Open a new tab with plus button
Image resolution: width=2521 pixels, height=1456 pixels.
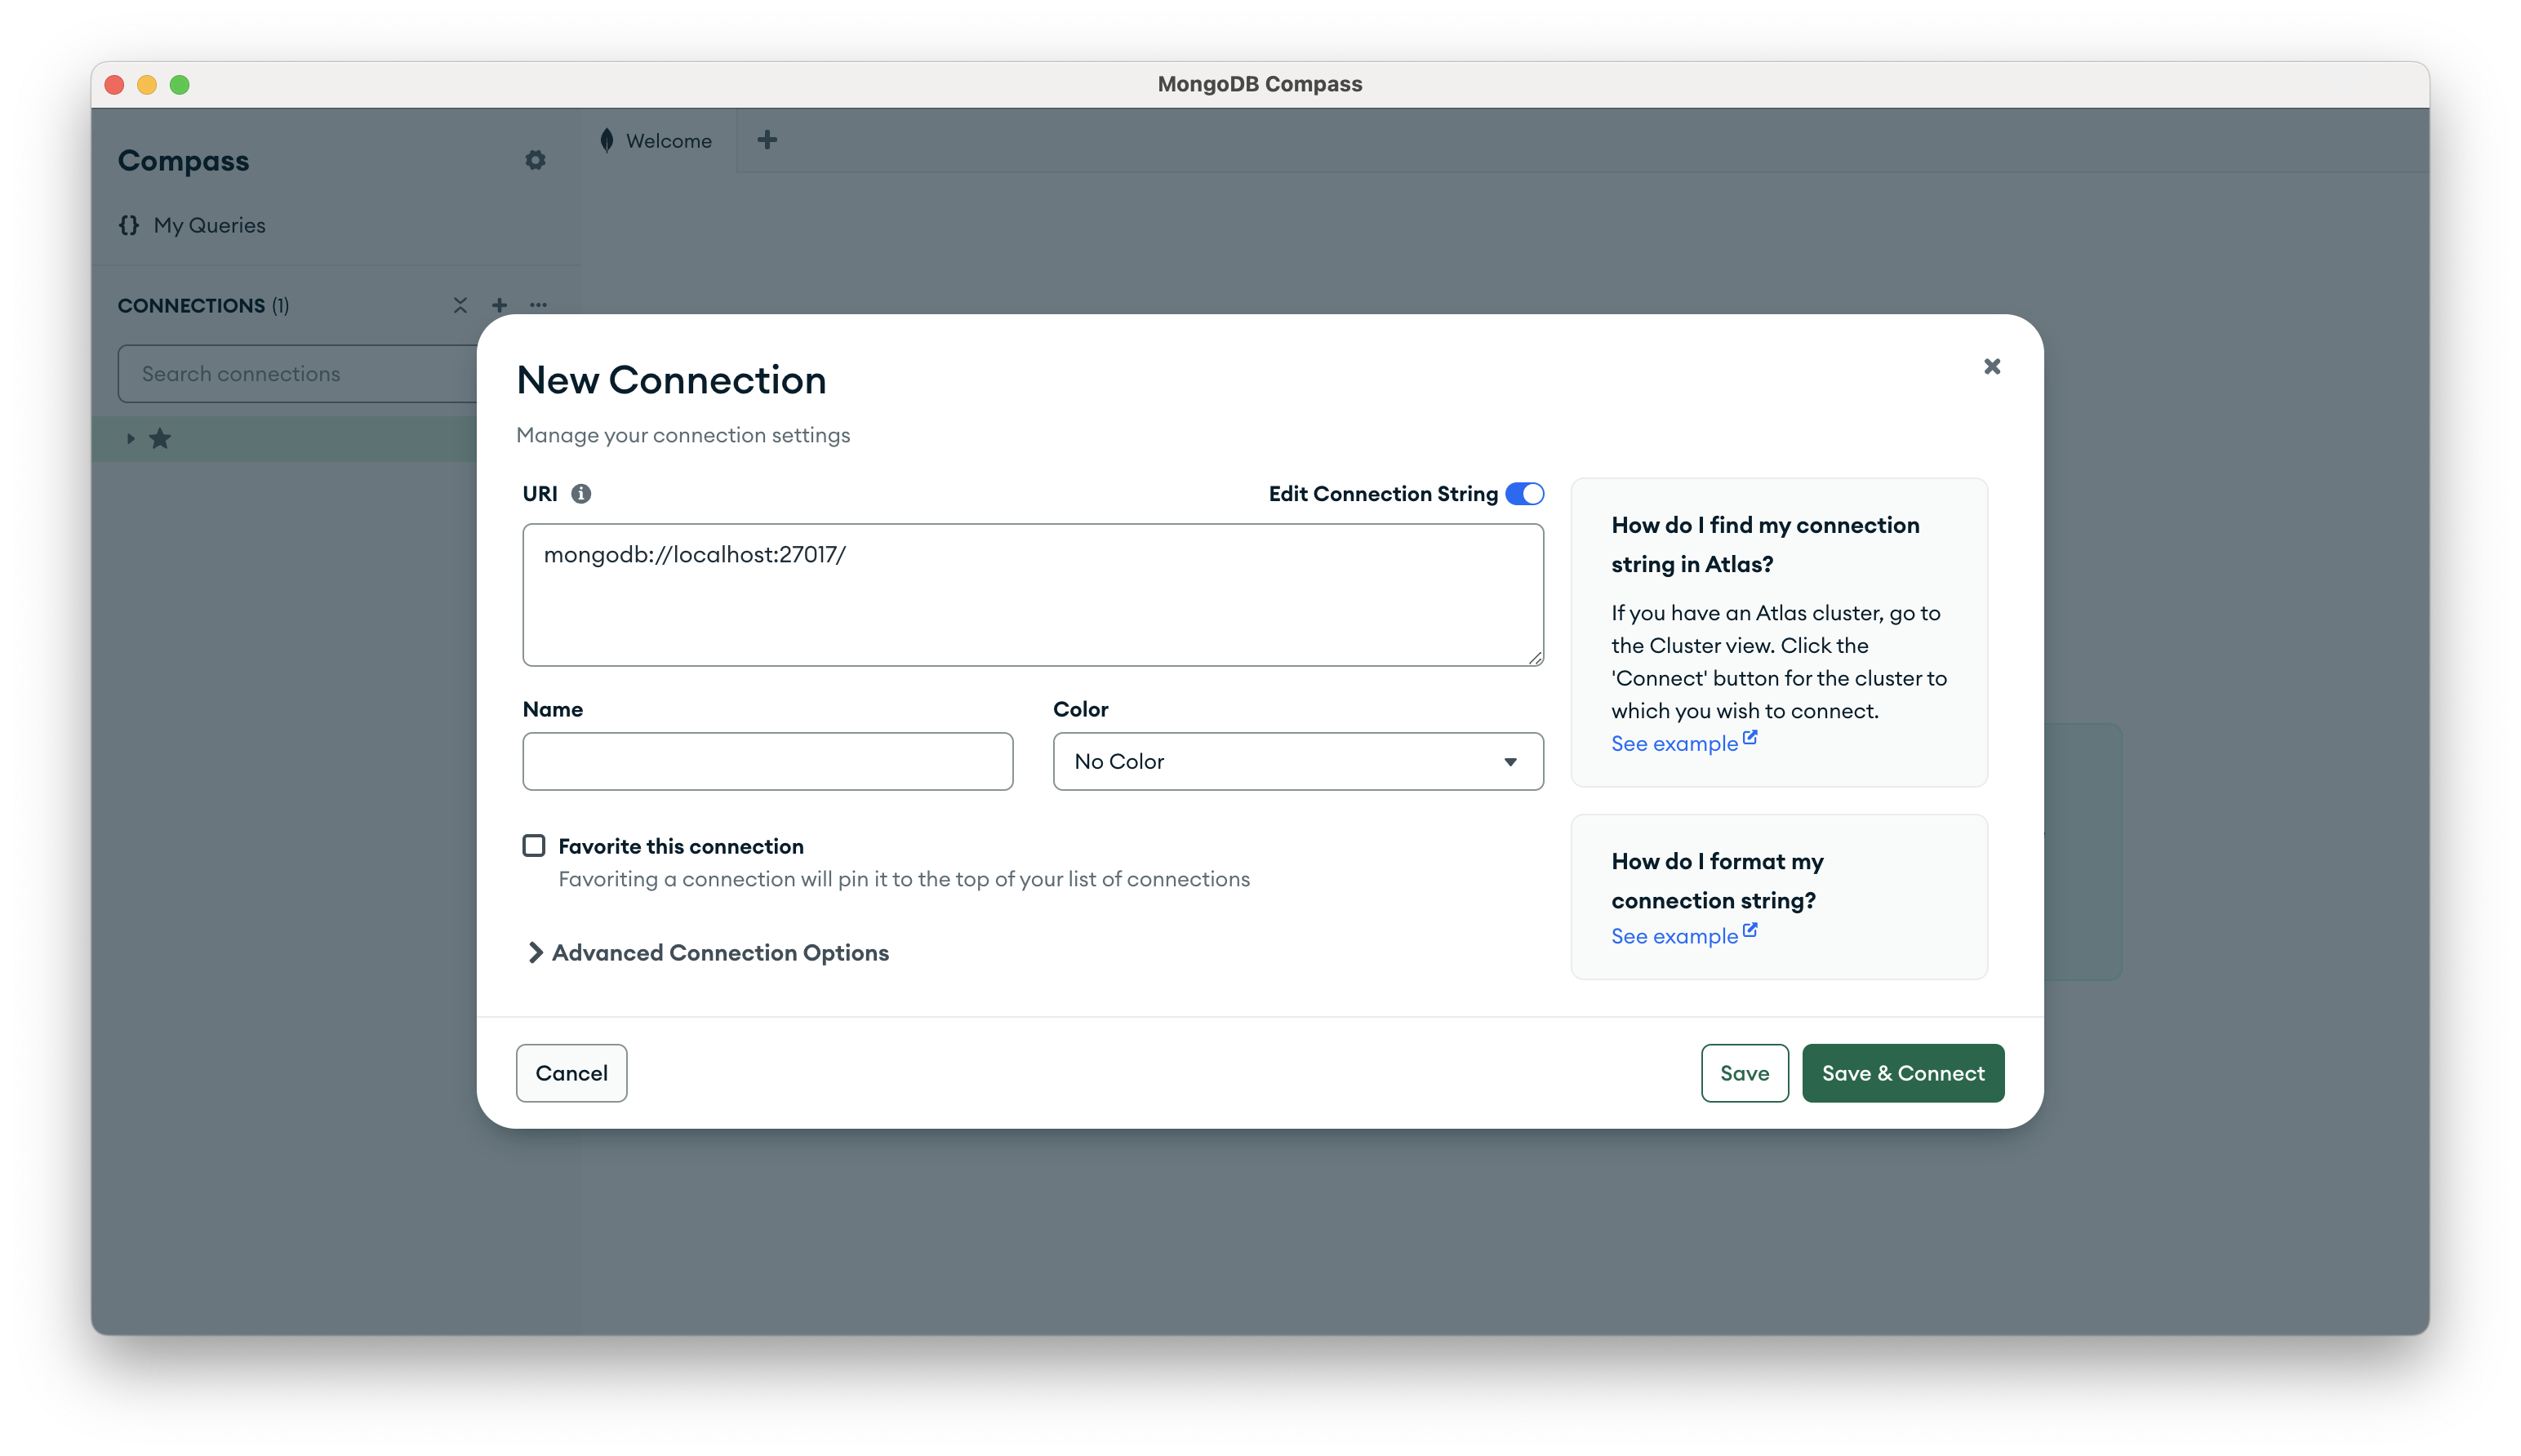tap(767, 140)
